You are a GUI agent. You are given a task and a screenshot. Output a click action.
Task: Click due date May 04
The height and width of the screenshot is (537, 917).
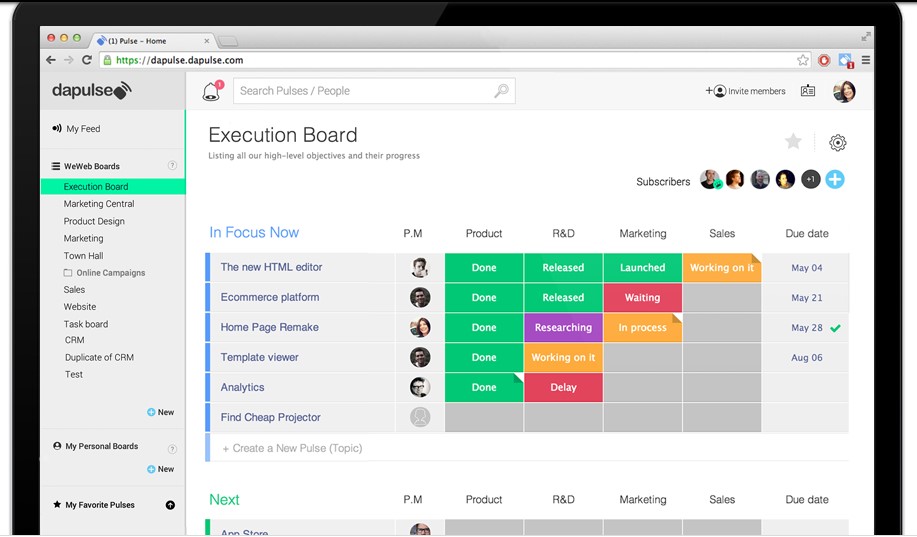click(x=806, y=267)
